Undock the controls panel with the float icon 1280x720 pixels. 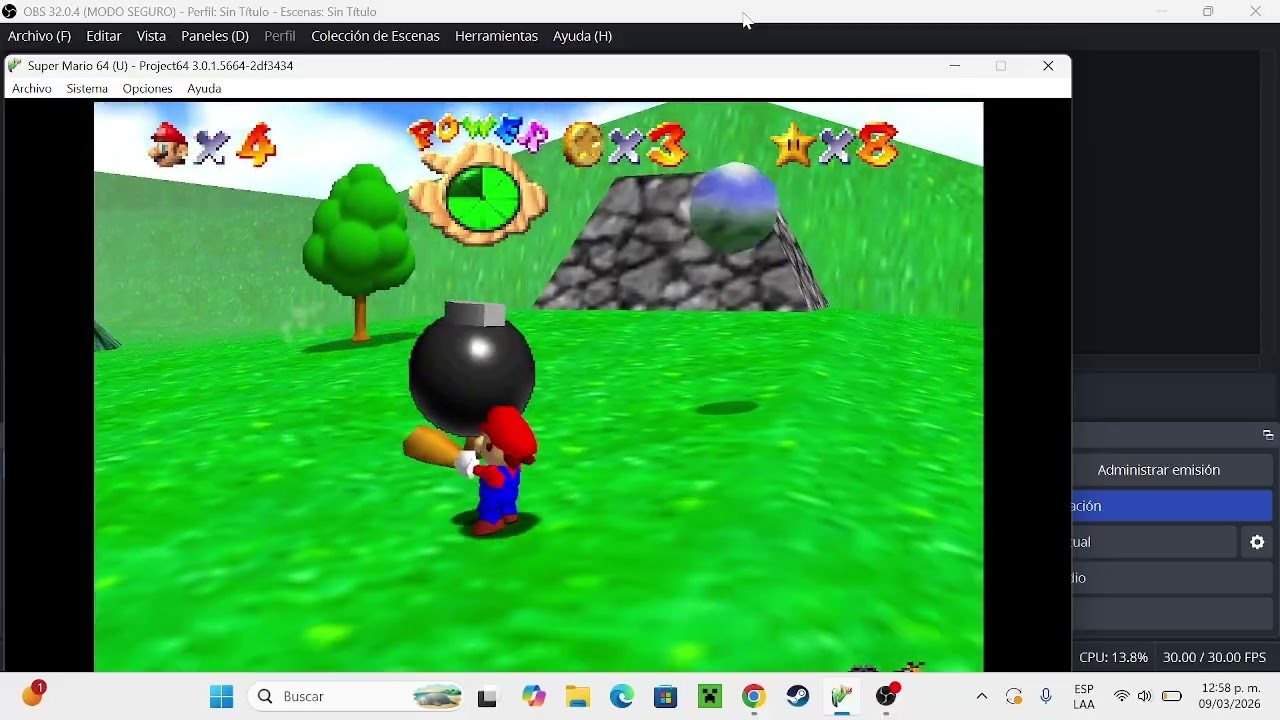tap(1267, 435)
